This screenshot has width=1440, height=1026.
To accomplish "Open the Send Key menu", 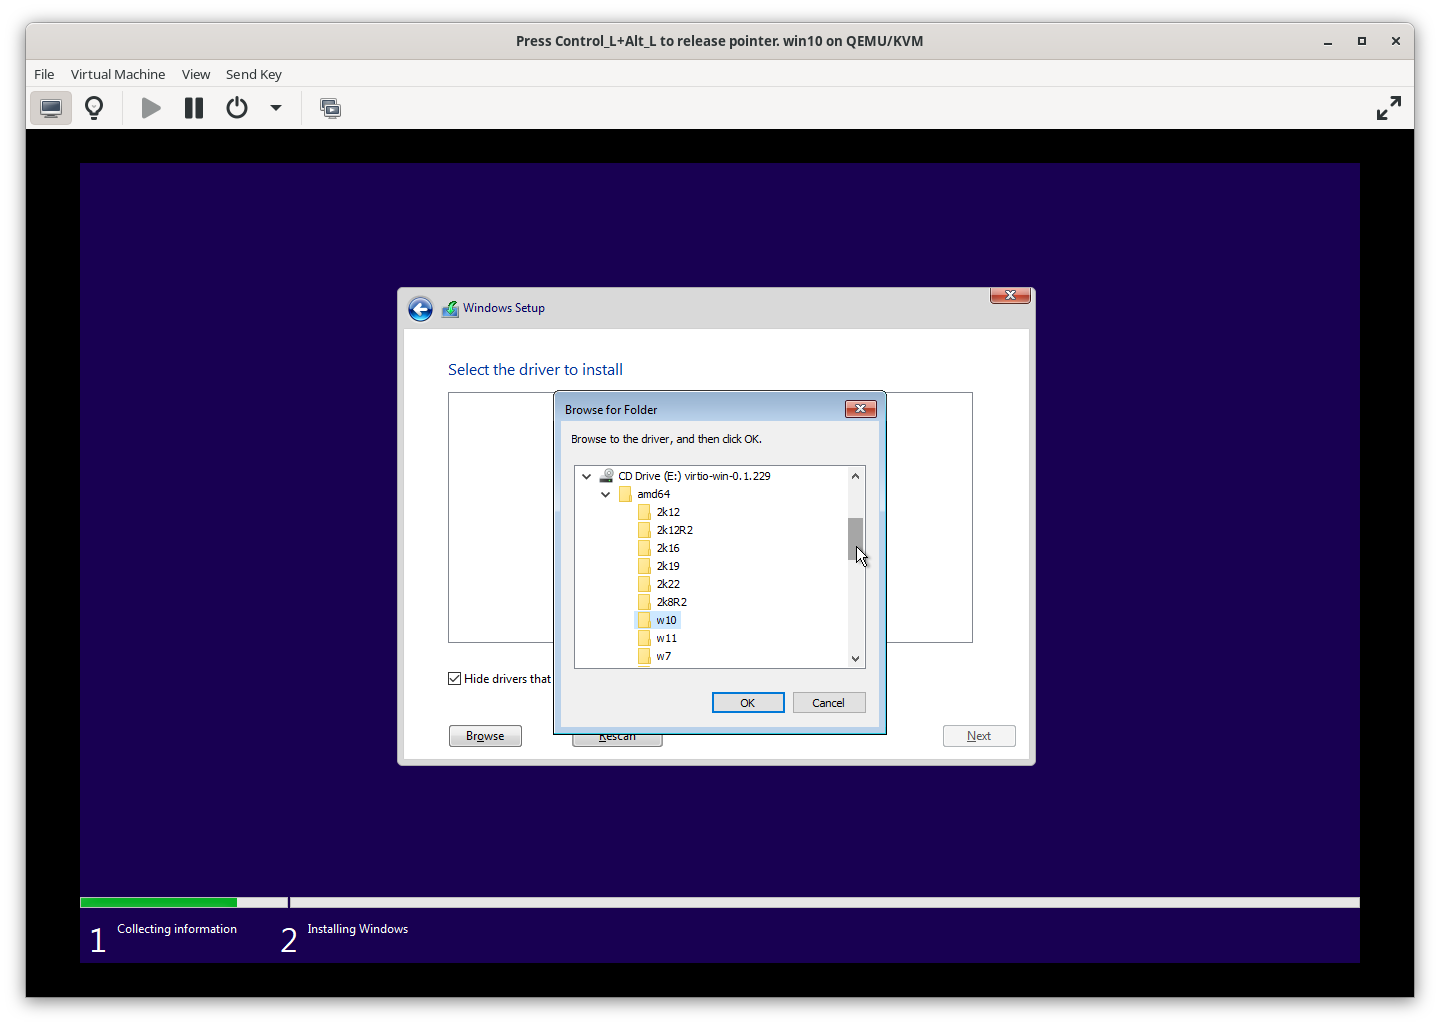I will click(254, 74).
